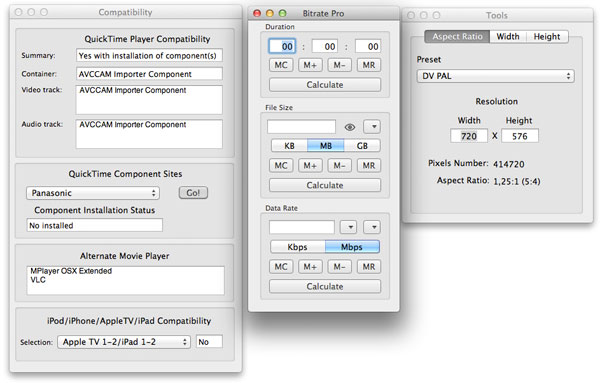Select the MB file size unit
Screen dimensions: 600x383
[x=326, y=146]
